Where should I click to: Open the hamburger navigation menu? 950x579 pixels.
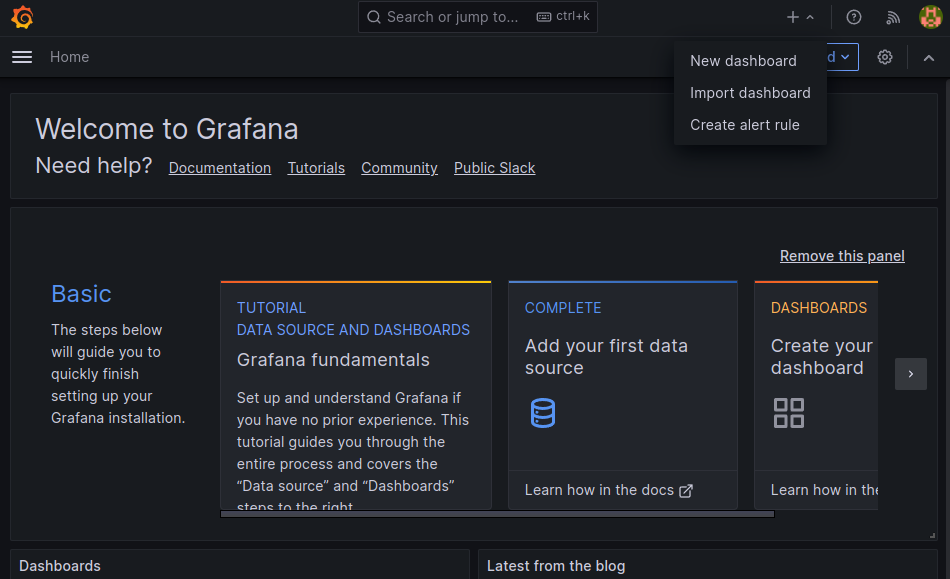22,57
